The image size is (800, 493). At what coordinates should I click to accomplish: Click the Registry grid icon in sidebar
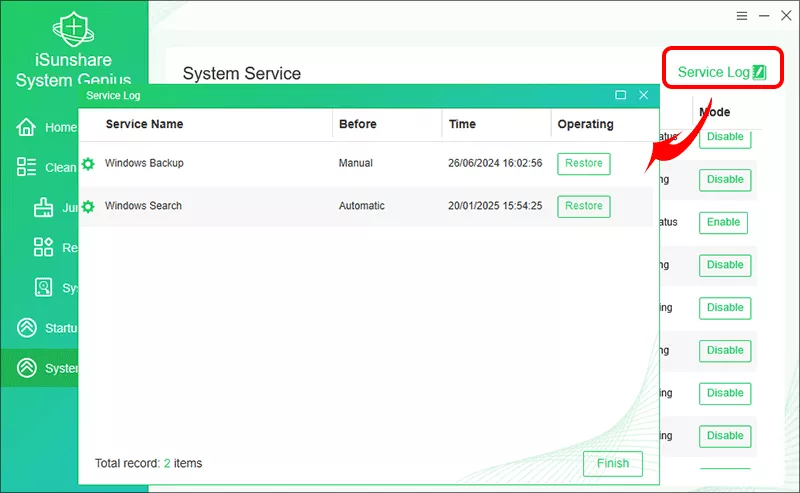click(x=43, y=247)
